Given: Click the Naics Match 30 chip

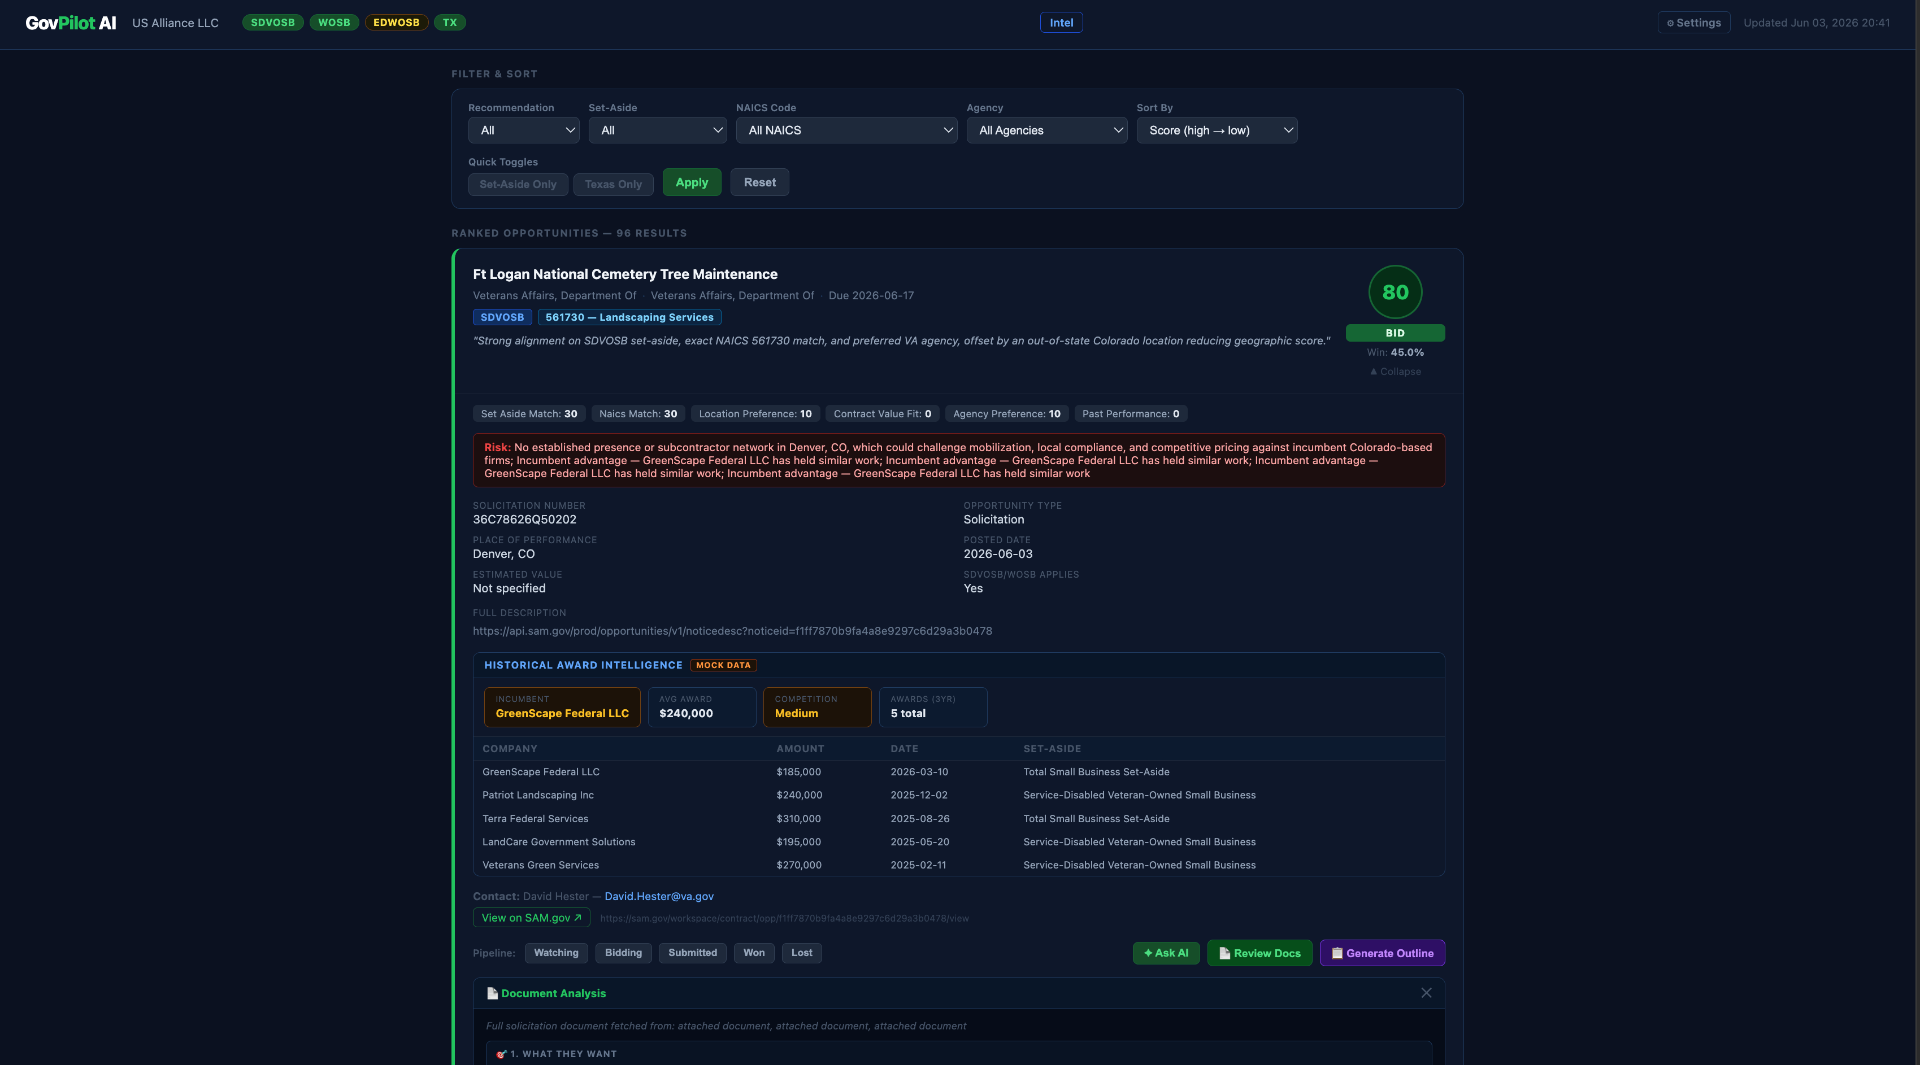Looking at the screenshot, I should click(638, 414).
